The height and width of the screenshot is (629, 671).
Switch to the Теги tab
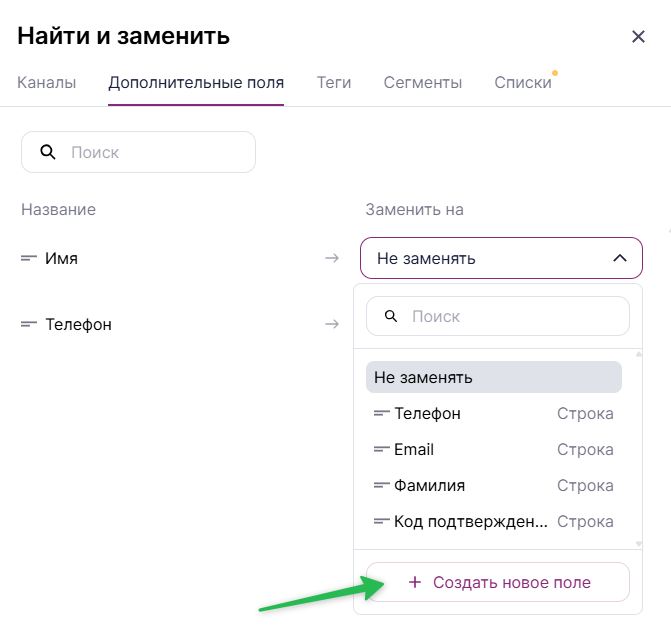[334, 82]
